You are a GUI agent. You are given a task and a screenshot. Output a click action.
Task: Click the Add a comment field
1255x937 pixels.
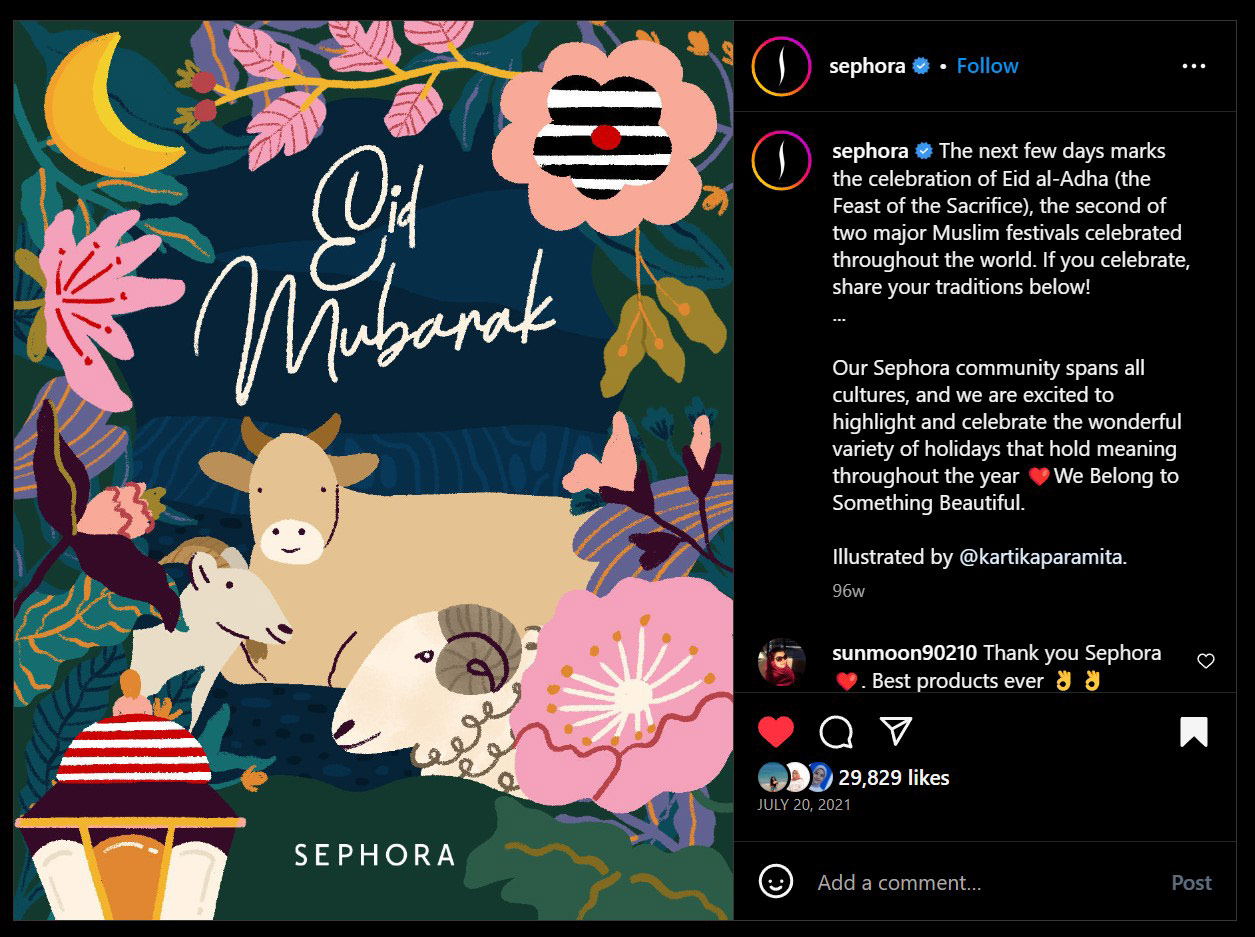(x=985, y=882)
